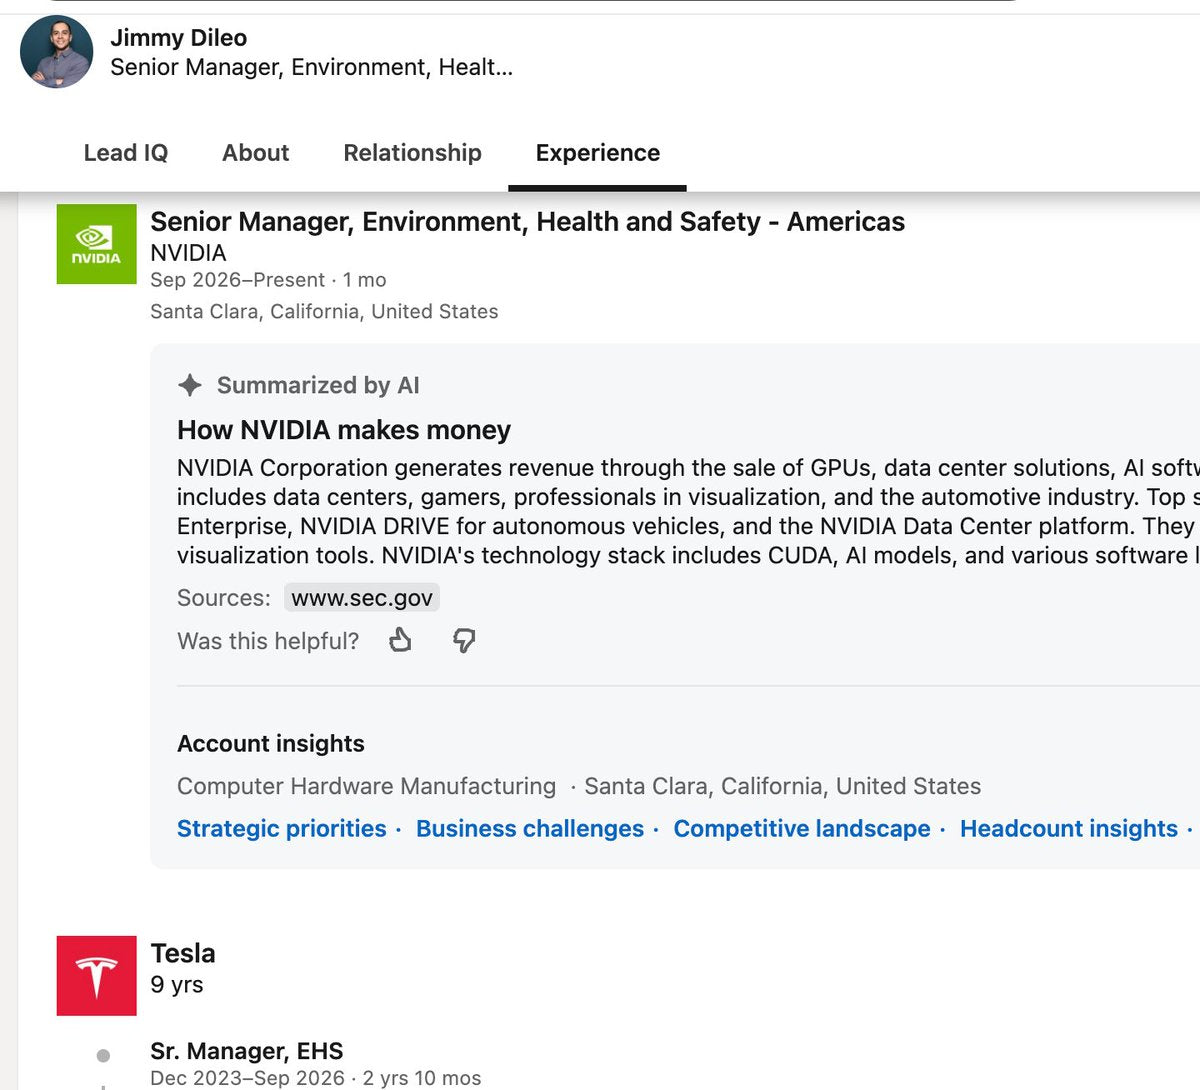Open Jimmy Dileo's profile photo
The width and height of the screenshot is (1200, 1090).
point(56,52)
